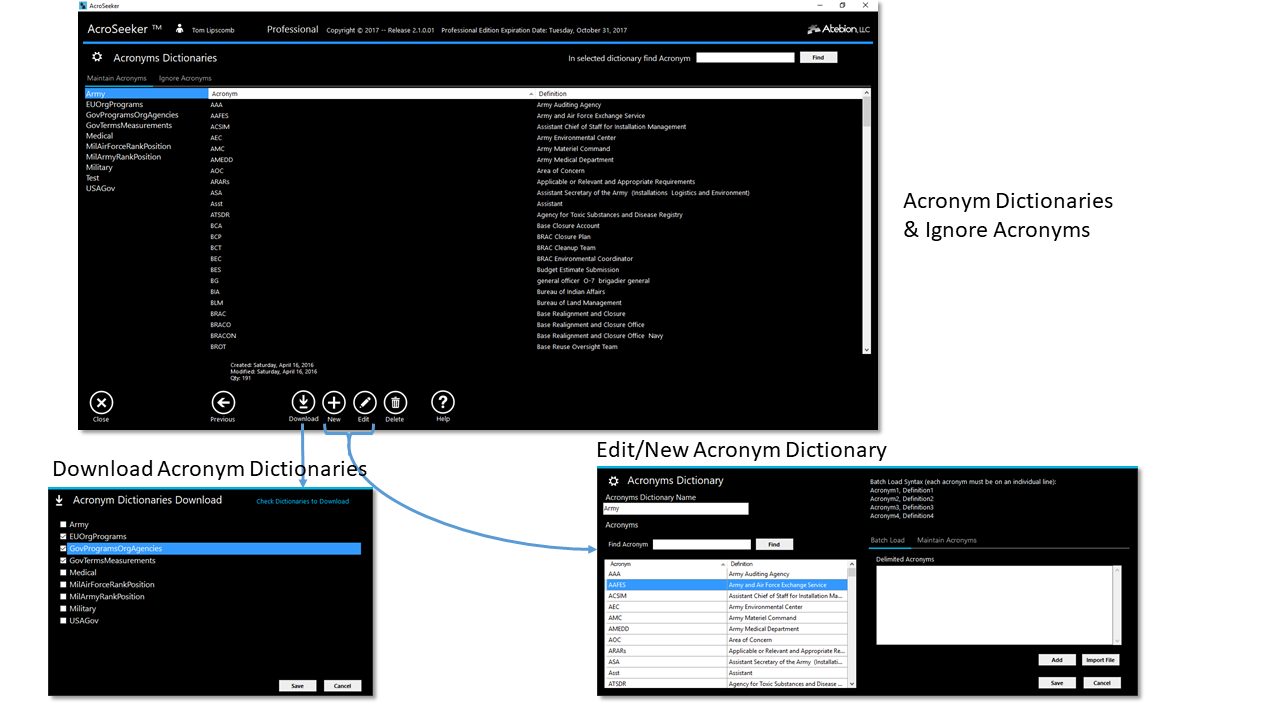Image resolution: width=1280 pixels, height=720 pixels.
Task: Uncheck the EUOrgPrograms checkbox
Action: [64, 537]
